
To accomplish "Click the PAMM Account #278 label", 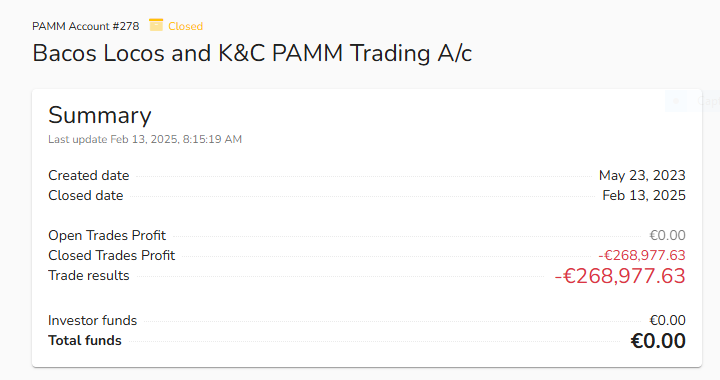I will (x=85, y=26).
